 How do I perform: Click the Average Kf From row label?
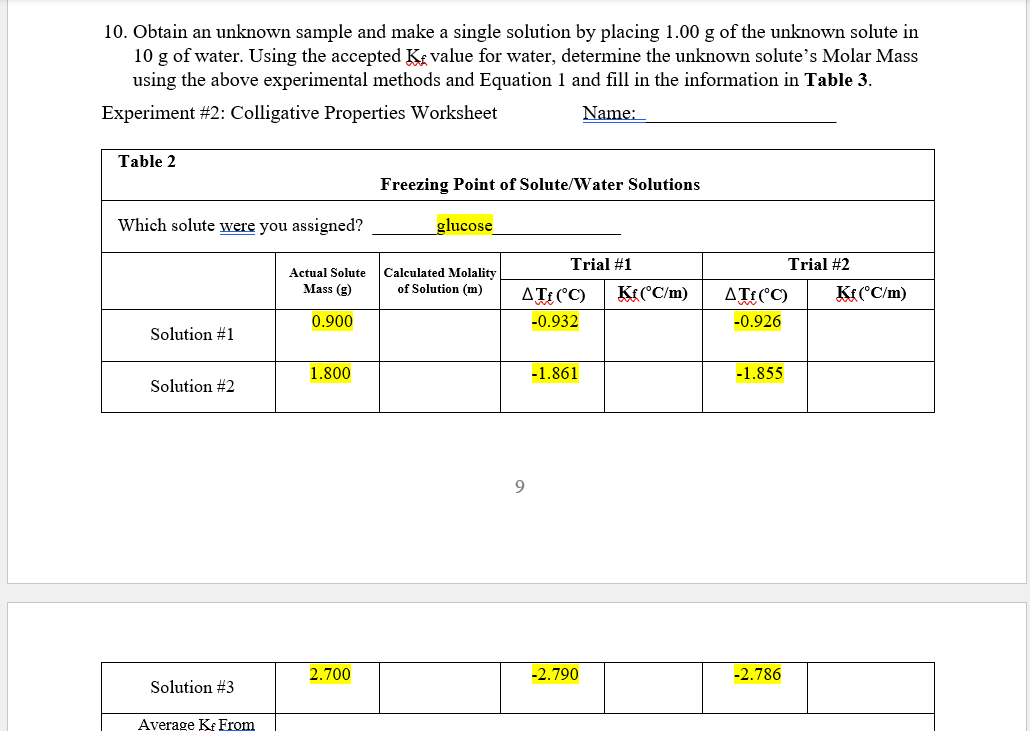click(x=196, y=724)
